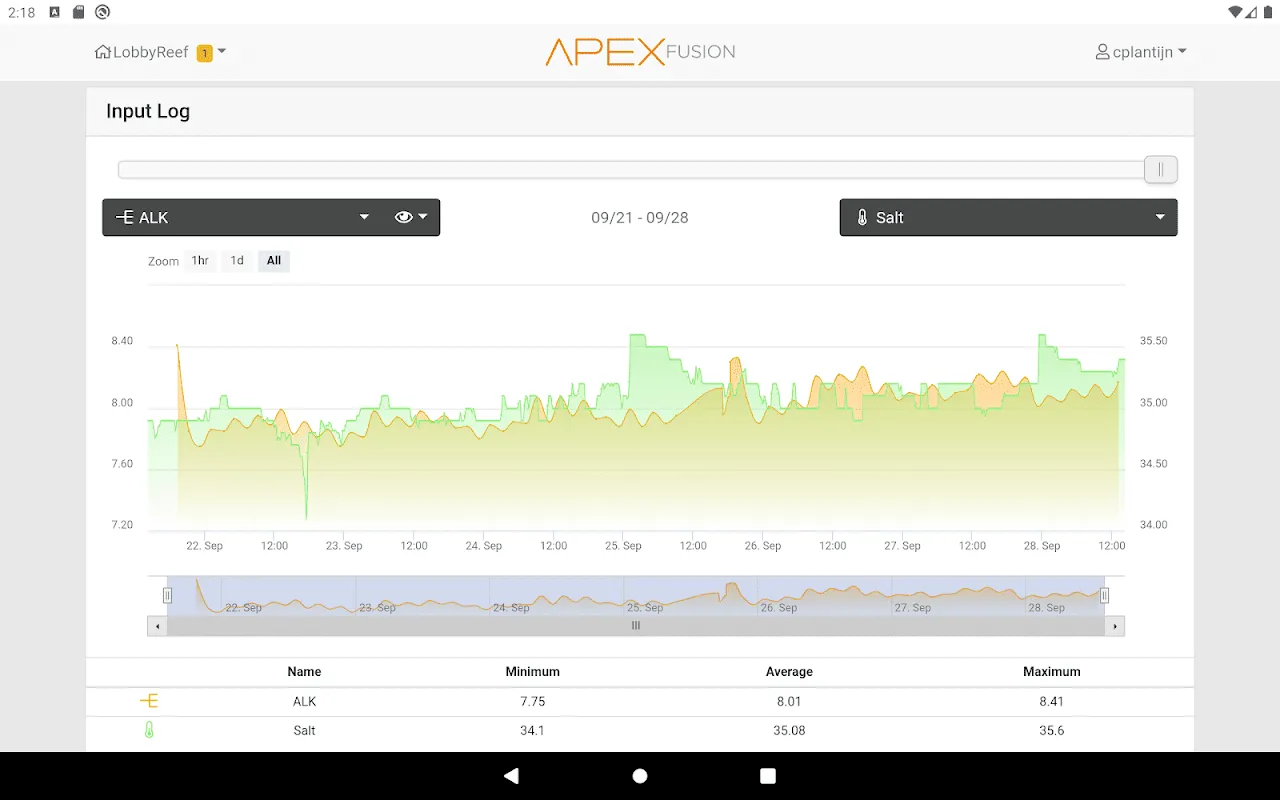This screenshot has height=800, width=1280.
Task: Open the Salt probe selection dropdown
Action: click(1159, 217)
